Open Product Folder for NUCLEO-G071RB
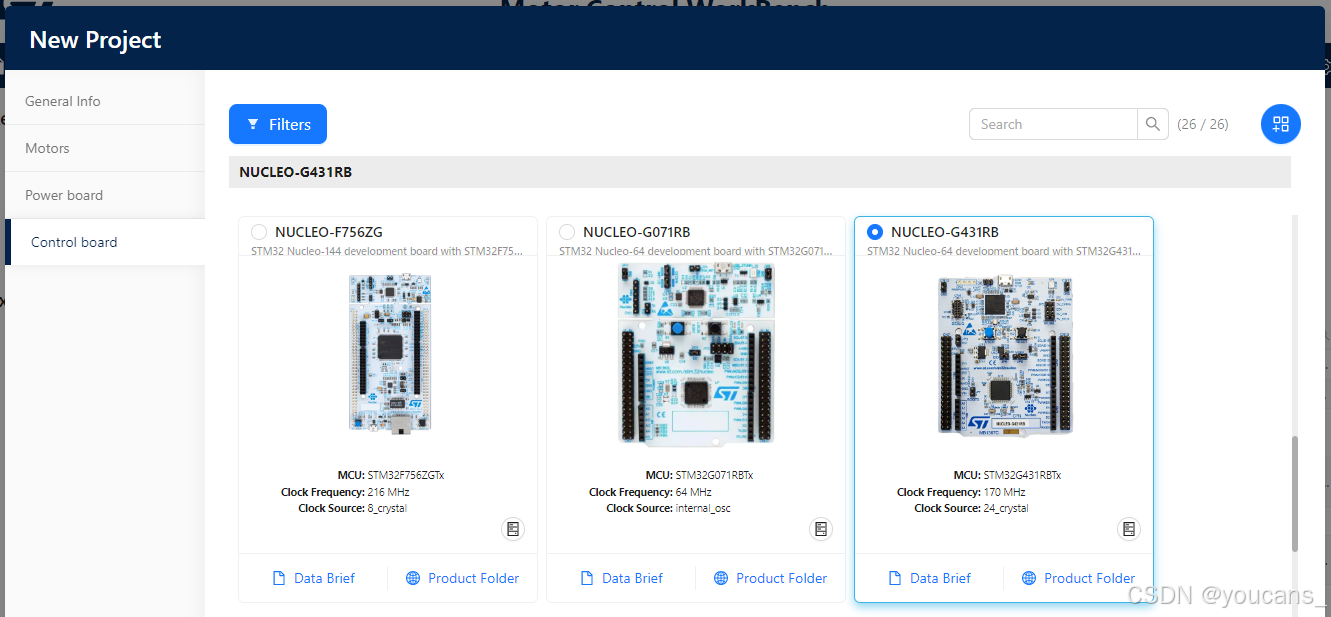 coord(771,578)
